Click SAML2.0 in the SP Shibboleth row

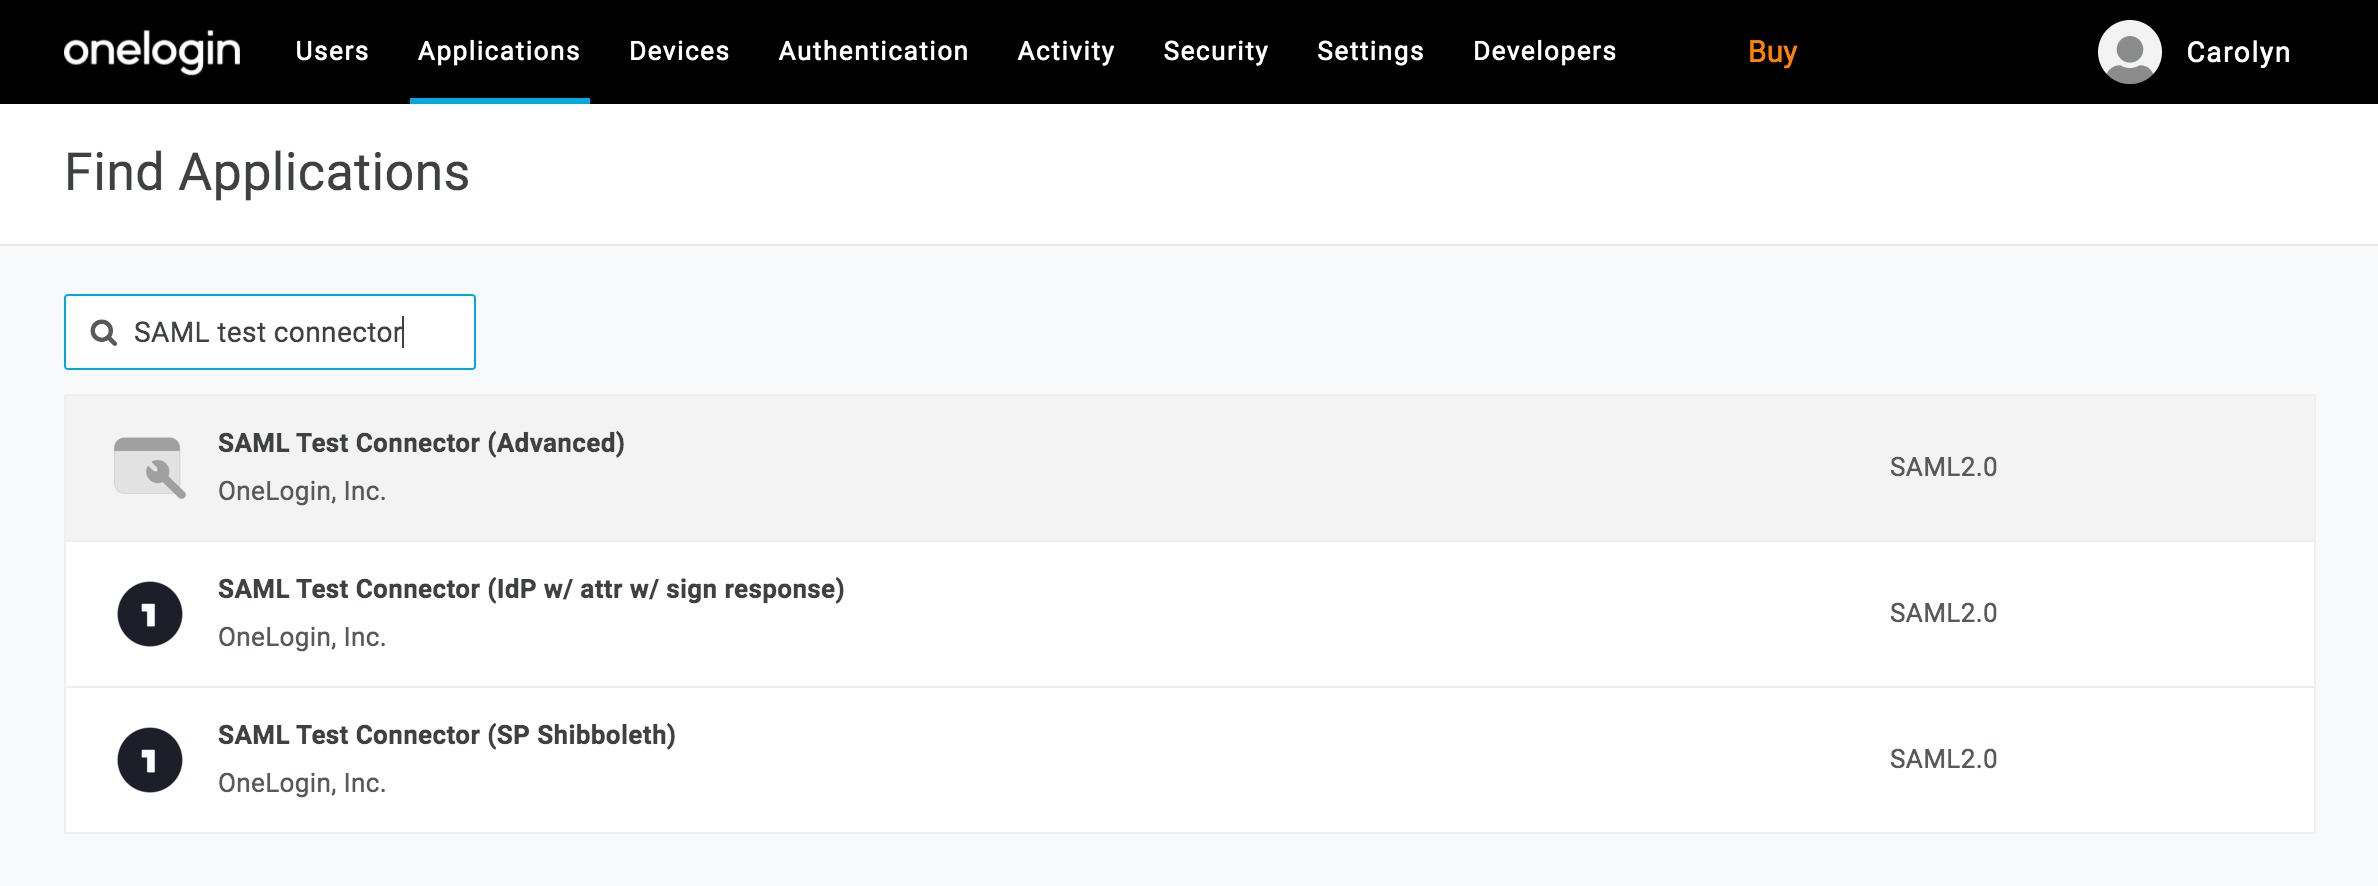point(1943,759)
